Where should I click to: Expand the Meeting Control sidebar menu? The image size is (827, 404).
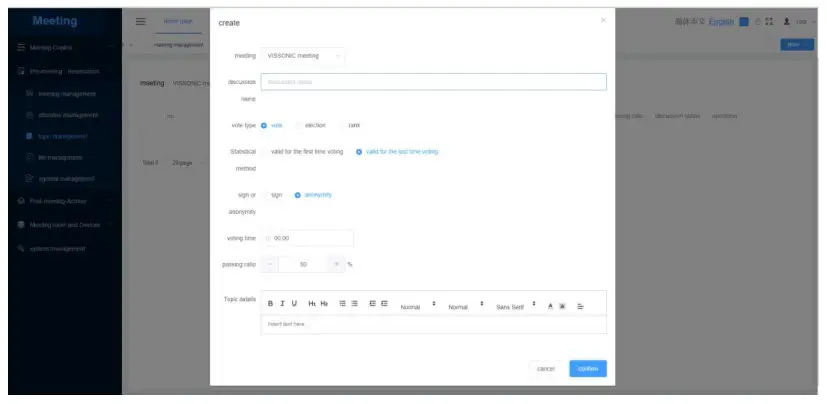(x=111, y=47)
